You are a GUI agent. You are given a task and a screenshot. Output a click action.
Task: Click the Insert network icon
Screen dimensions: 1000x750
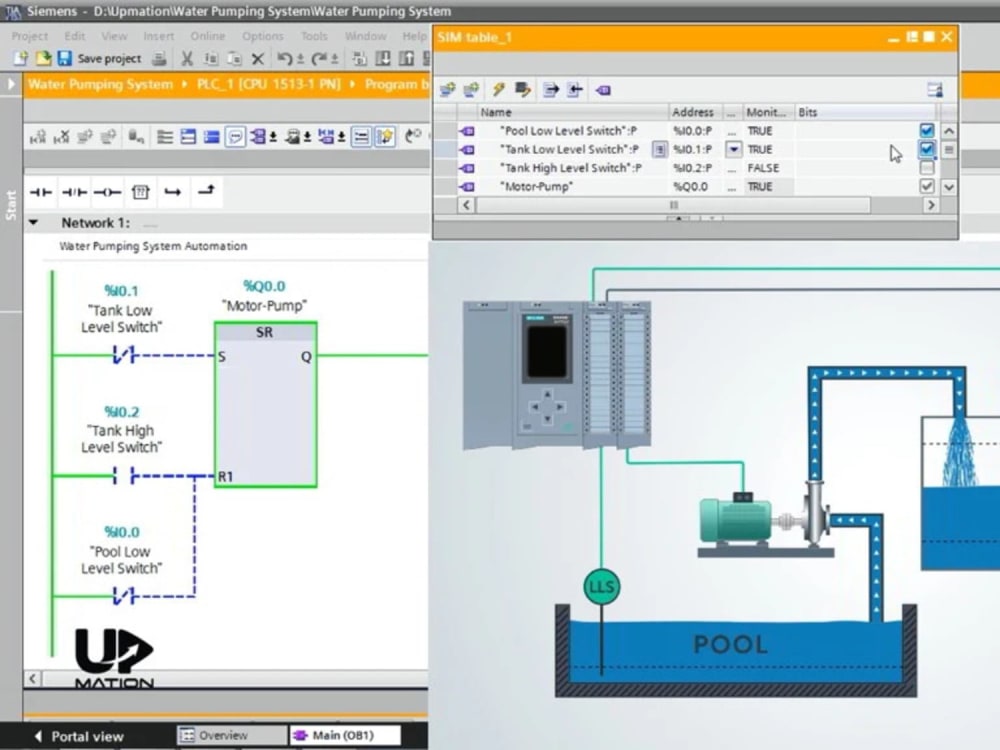click(x=38, y=136)
